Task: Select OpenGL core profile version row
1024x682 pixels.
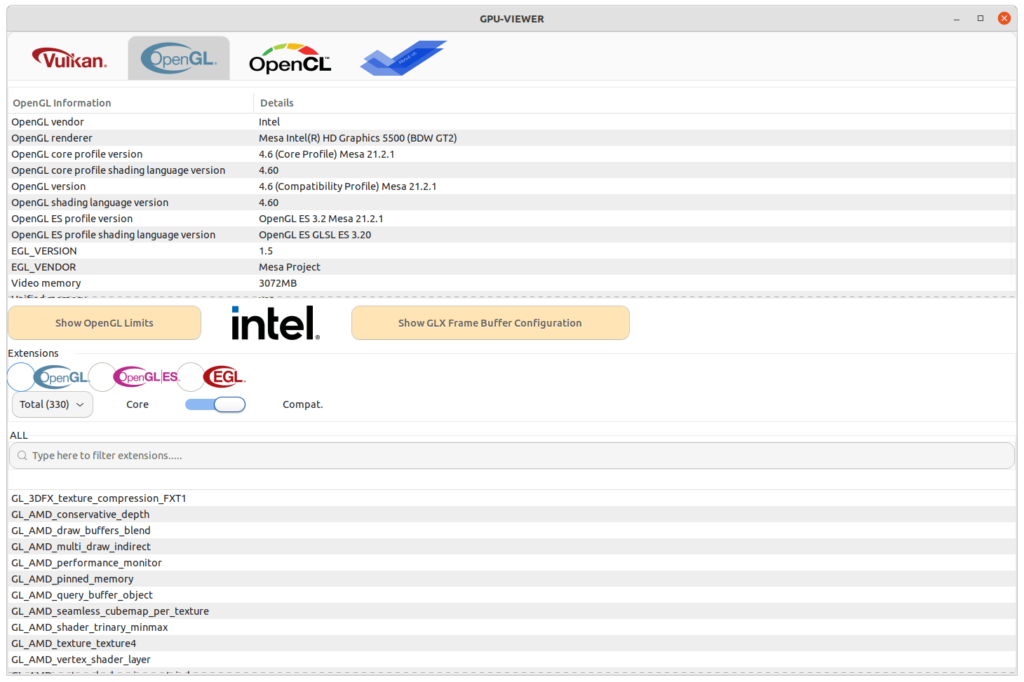Action: pos(512,154)
